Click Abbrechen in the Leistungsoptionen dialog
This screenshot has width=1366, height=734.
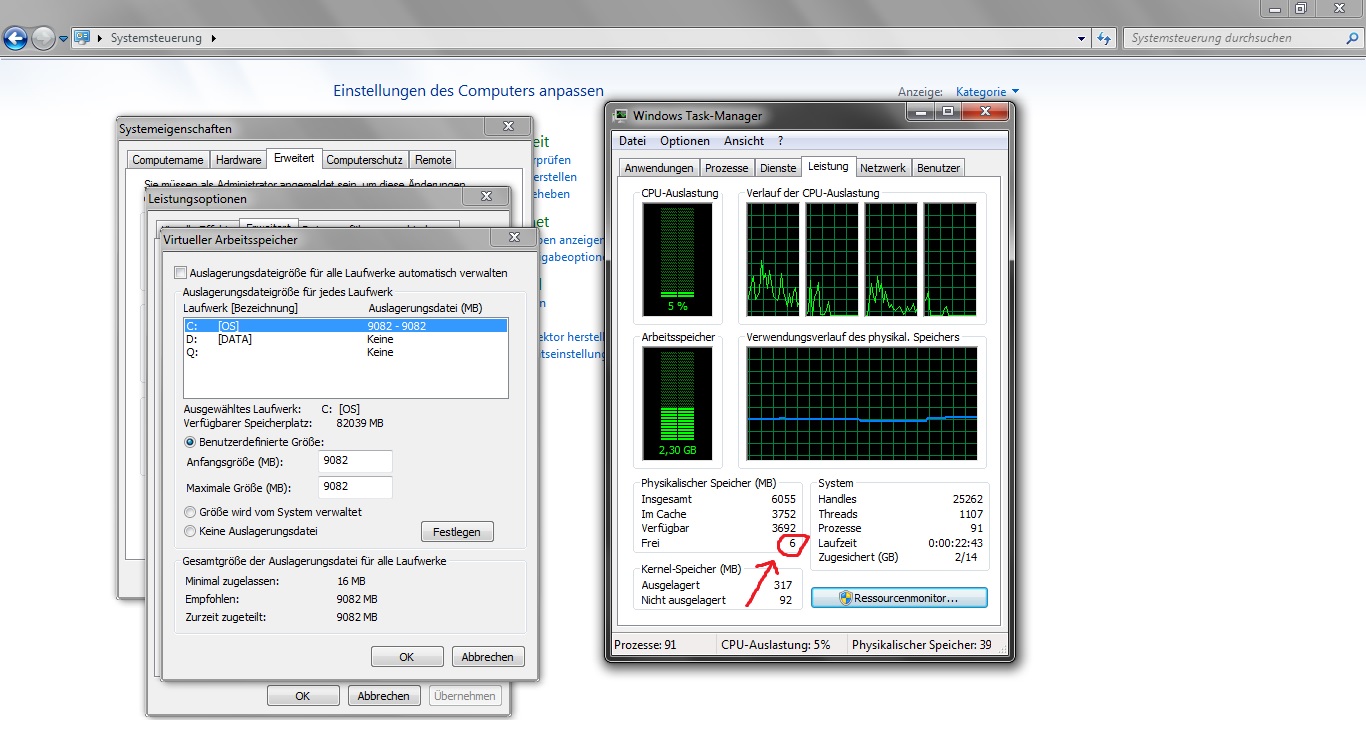[384, 696]
